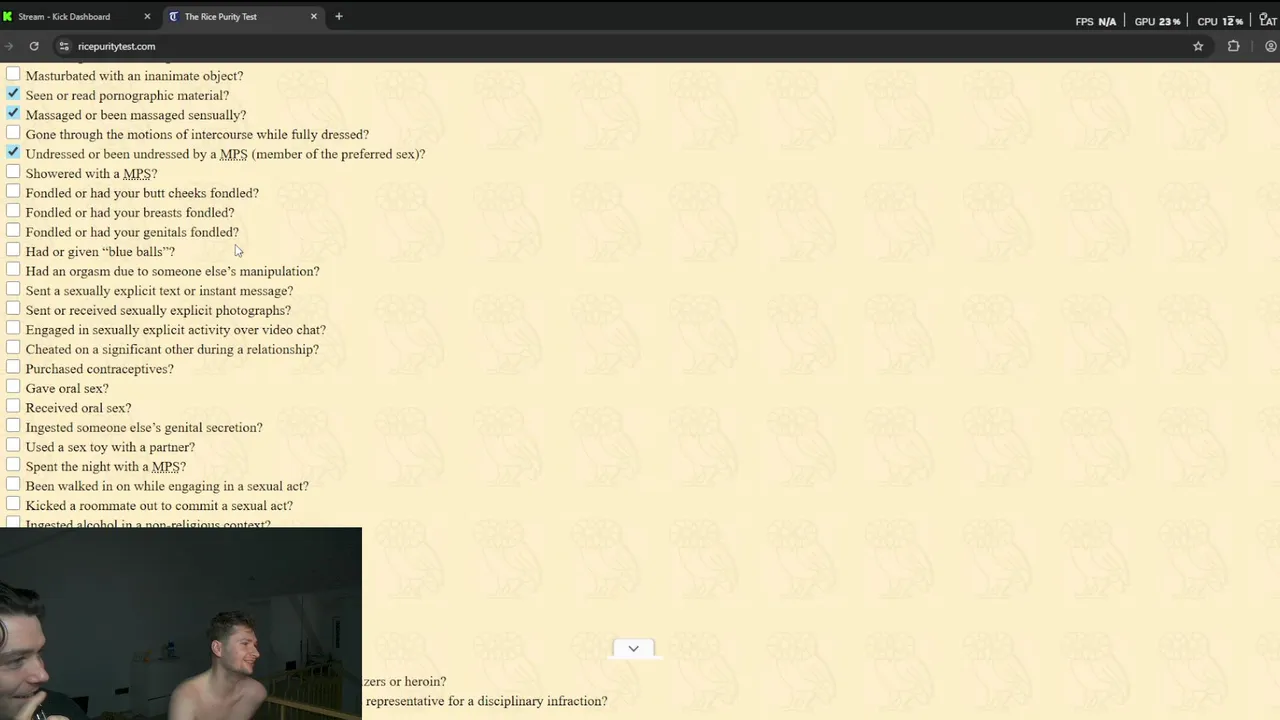Viewport: 1280px width, 720px height.
Task: Check 'Had an orgasm due to someone else's manipulation'
Action: pos(13,270)
